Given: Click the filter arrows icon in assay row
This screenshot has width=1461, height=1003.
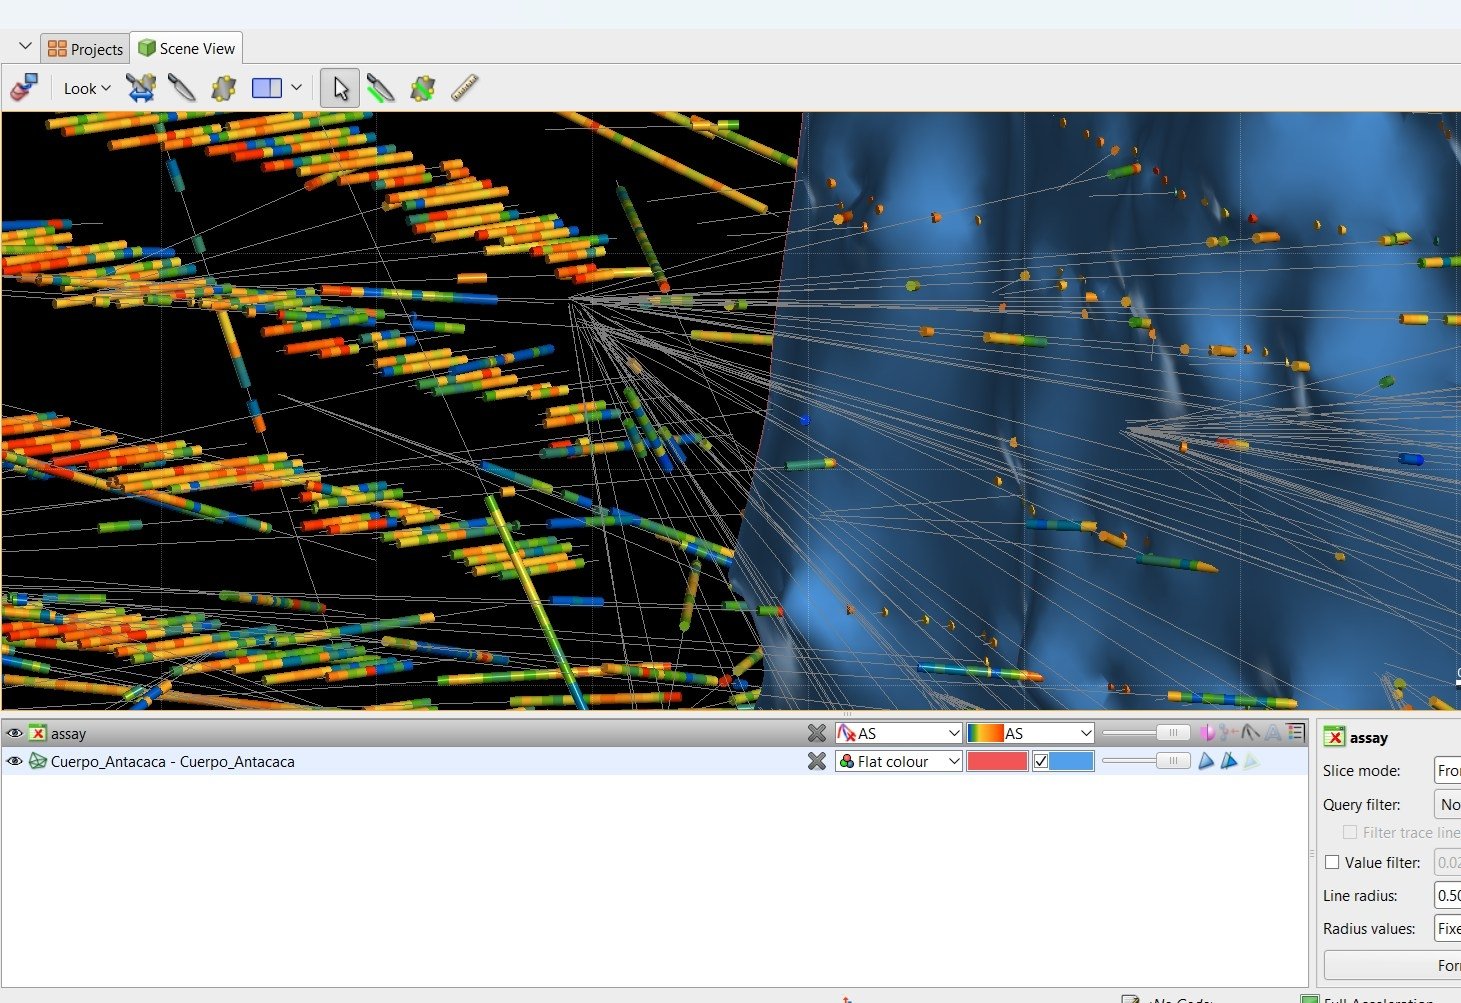Looking at the screenshot, I should coord(1228,733).
